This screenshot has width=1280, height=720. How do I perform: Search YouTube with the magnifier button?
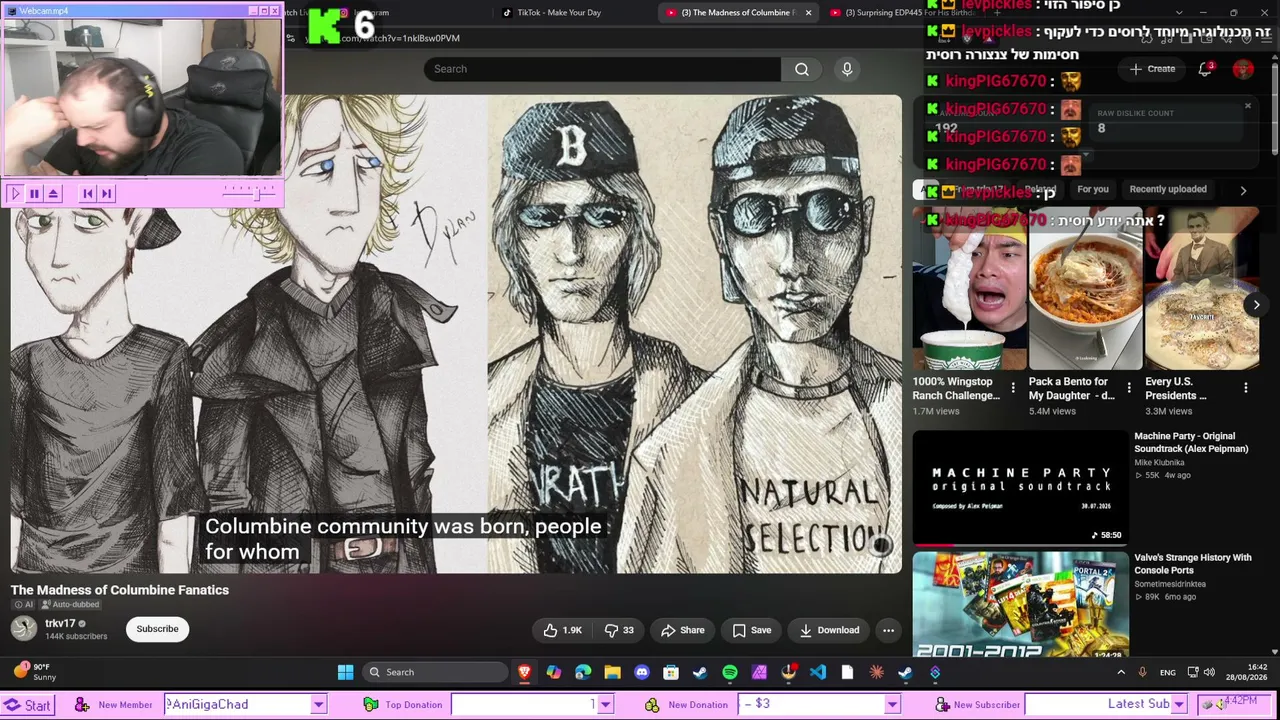(802, 69)
